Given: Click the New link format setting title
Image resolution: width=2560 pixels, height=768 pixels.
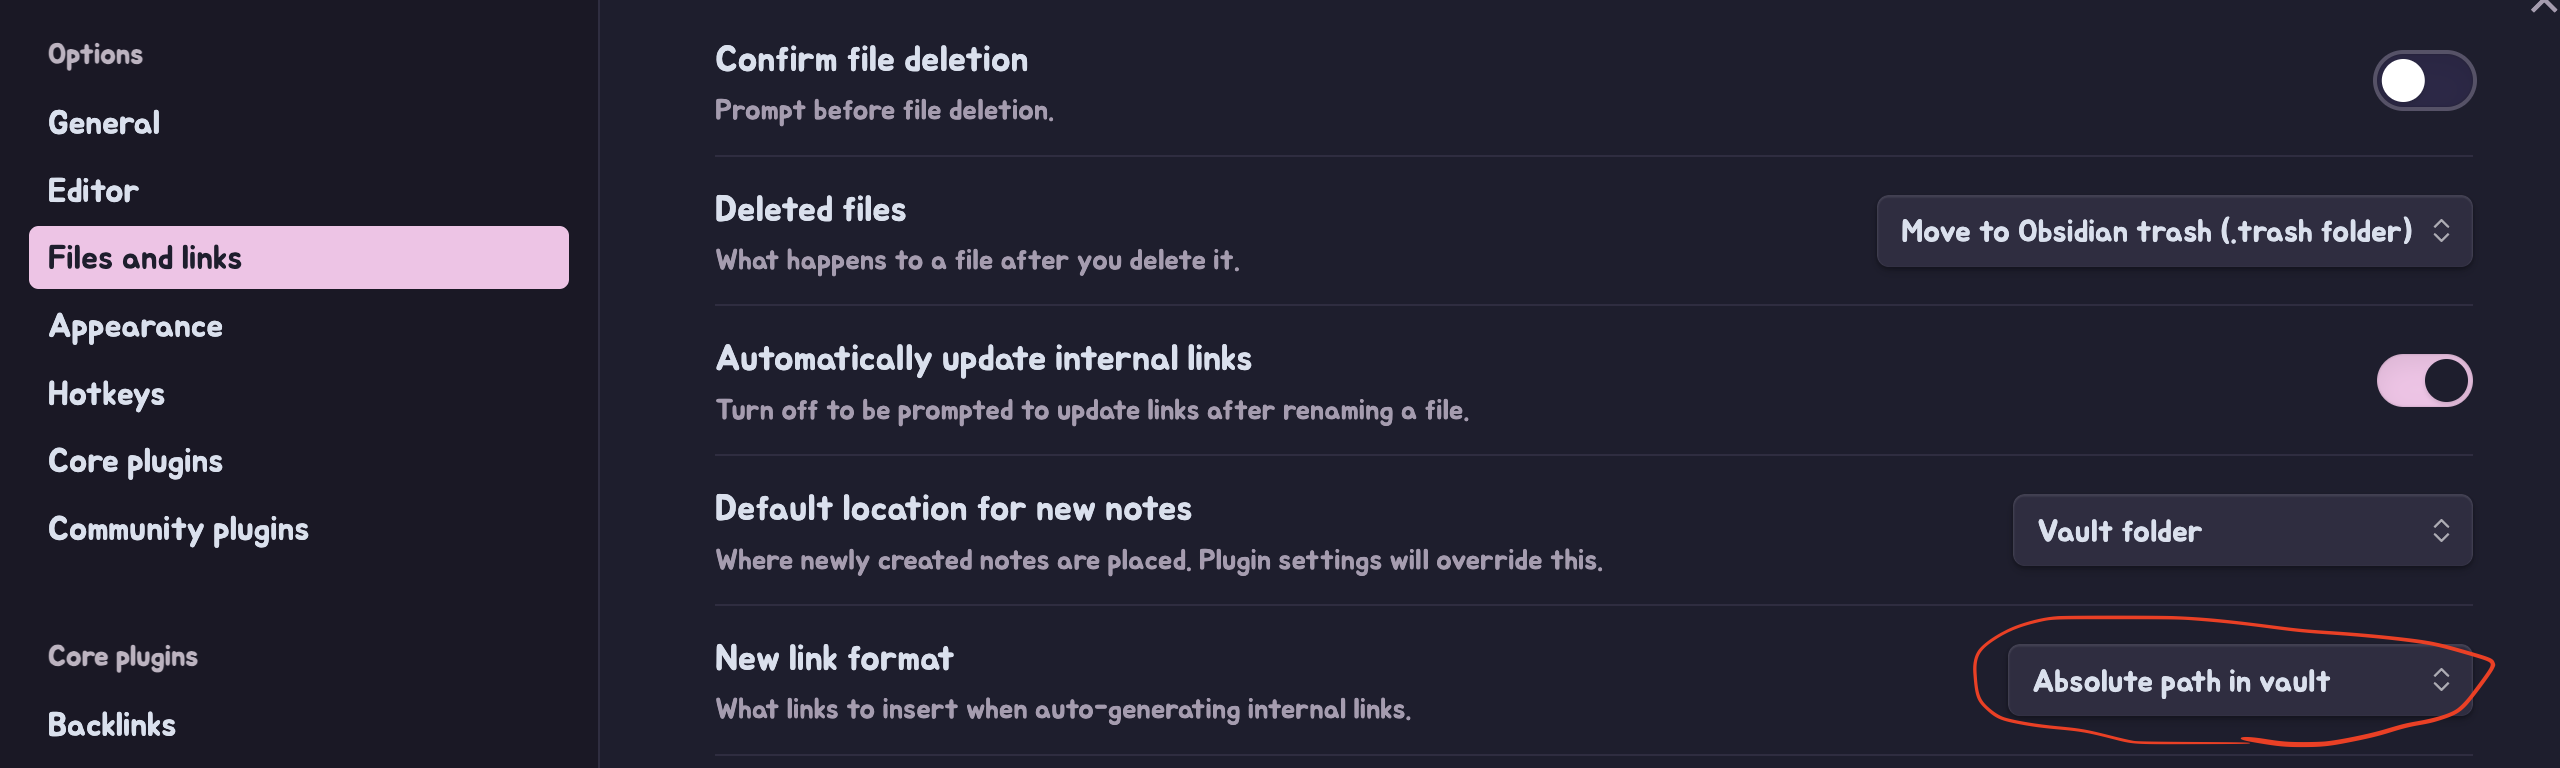Looking at the screenshot, I should tap(834, 658).
